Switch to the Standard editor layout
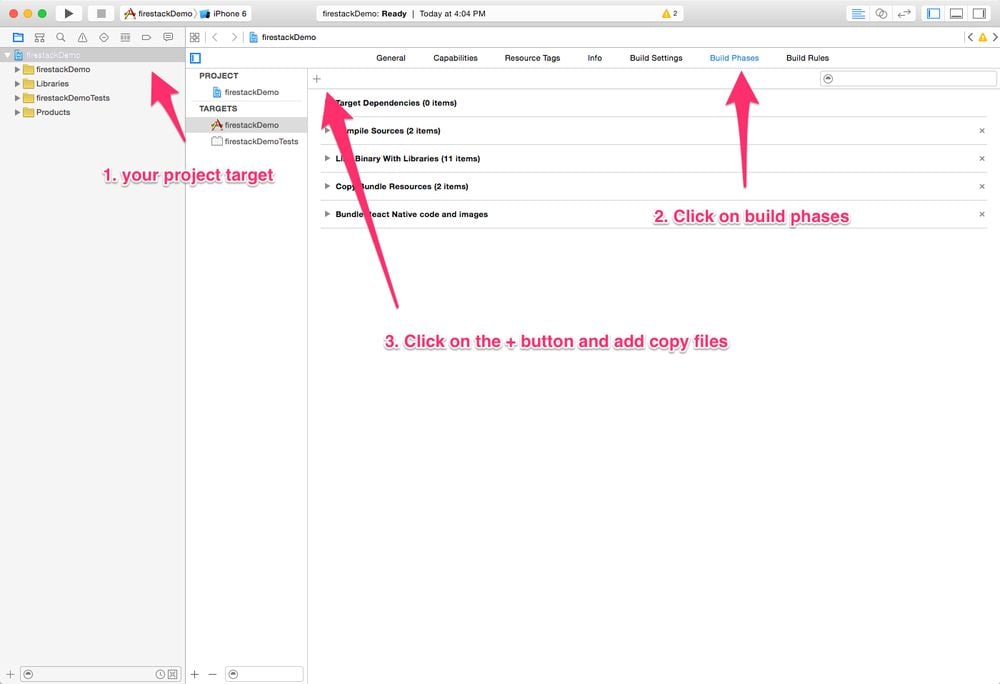Image resolution: width=1000 pixels, height=684 pixels. [x=858, y=13]
